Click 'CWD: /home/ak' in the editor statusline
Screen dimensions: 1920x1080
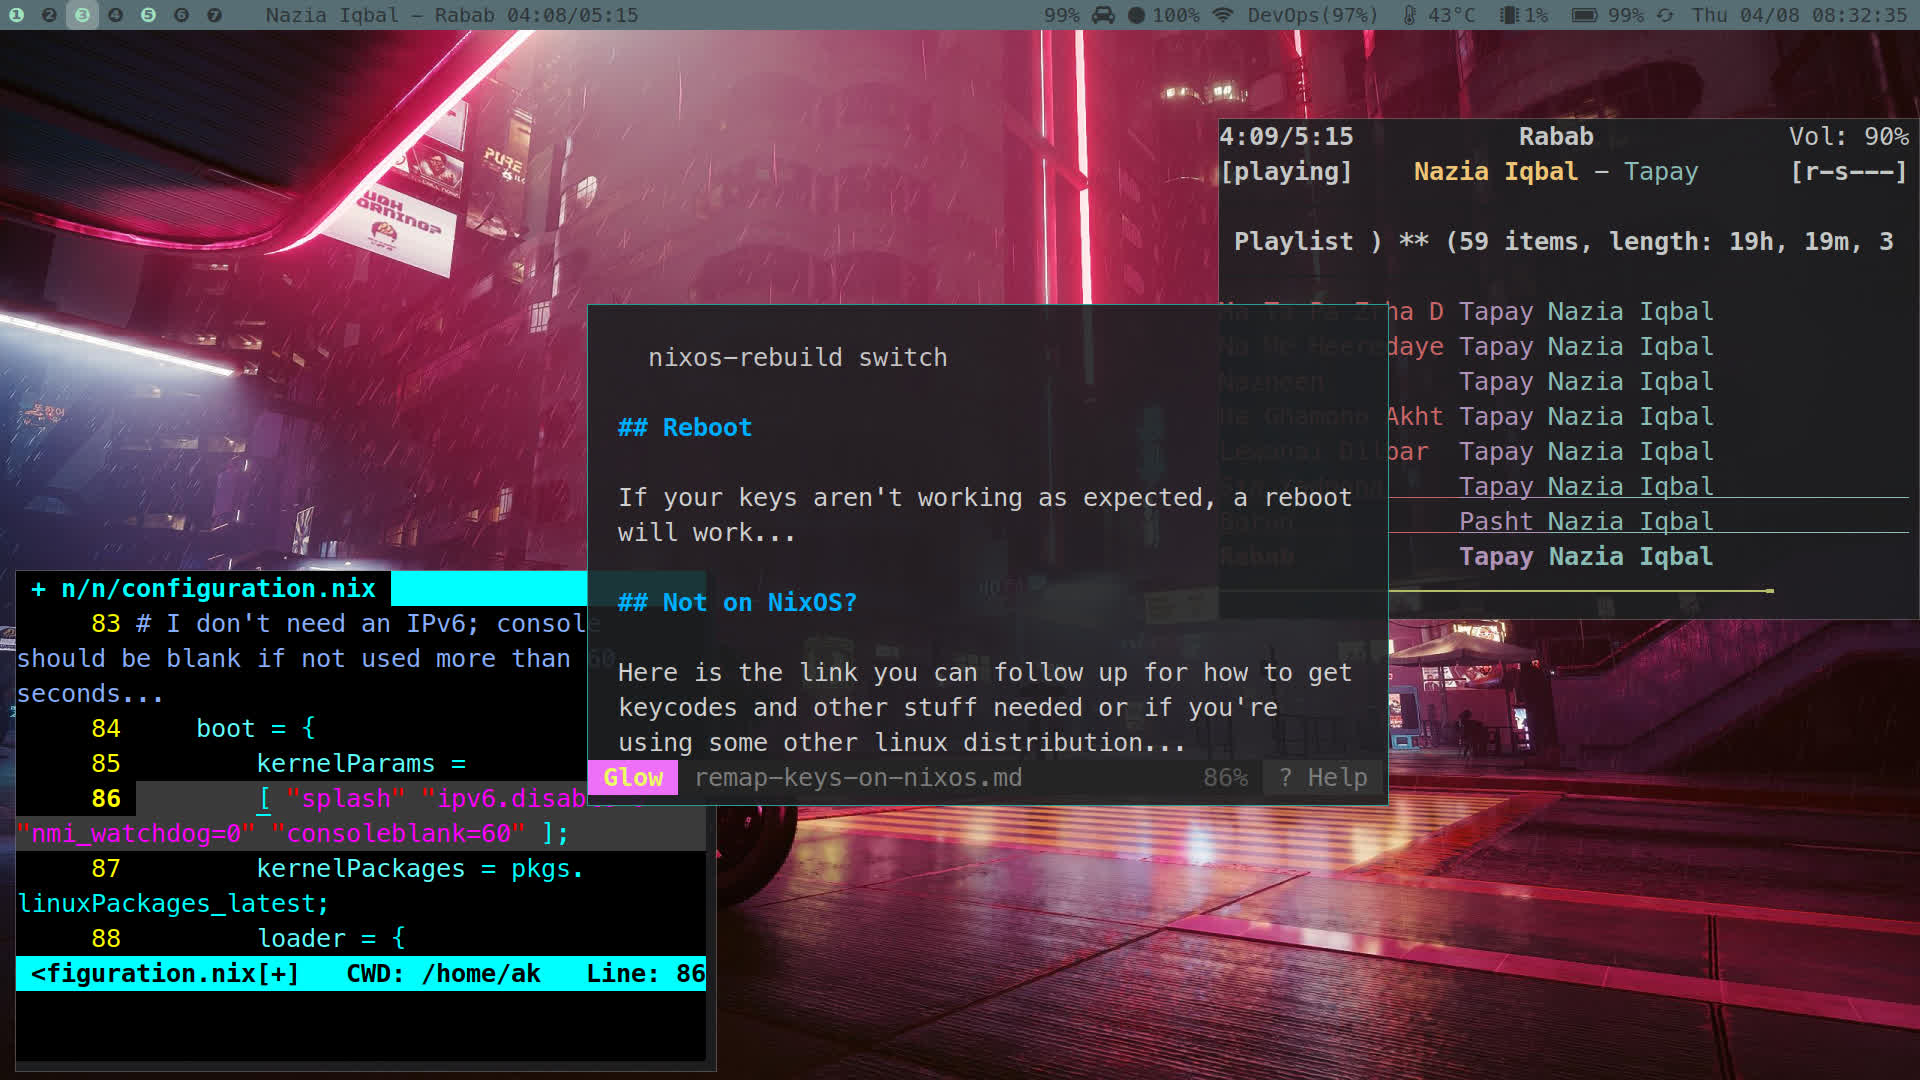coord(443,973)
